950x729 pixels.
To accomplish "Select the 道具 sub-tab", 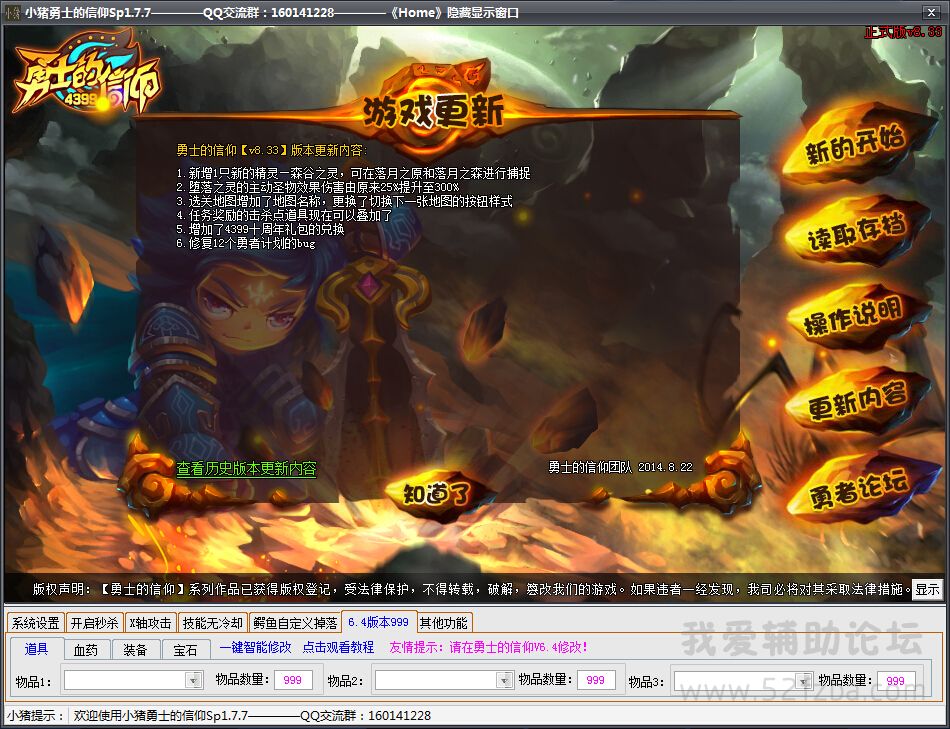I will click(36, 649).
